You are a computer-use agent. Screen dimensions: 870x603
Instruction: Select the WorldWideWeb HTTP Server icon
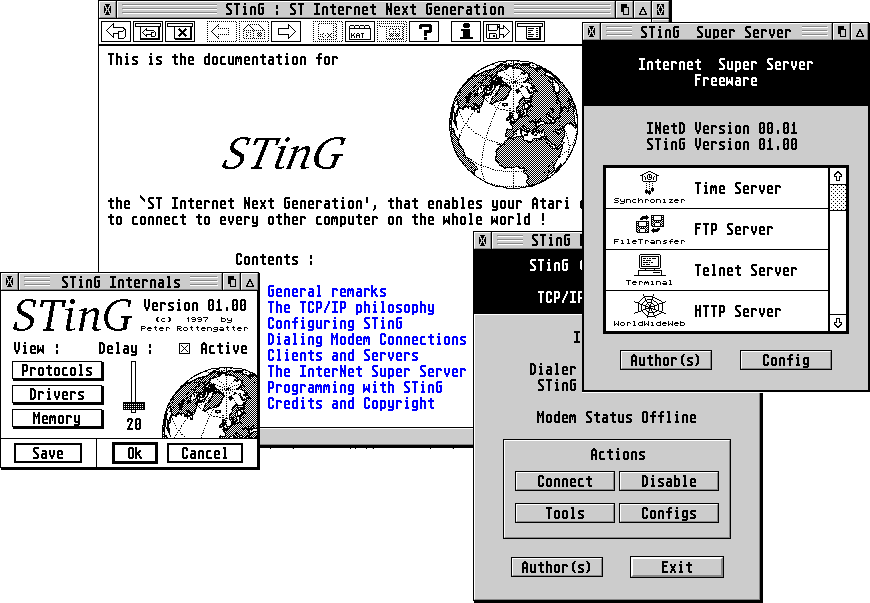click(x=649, y=311)
